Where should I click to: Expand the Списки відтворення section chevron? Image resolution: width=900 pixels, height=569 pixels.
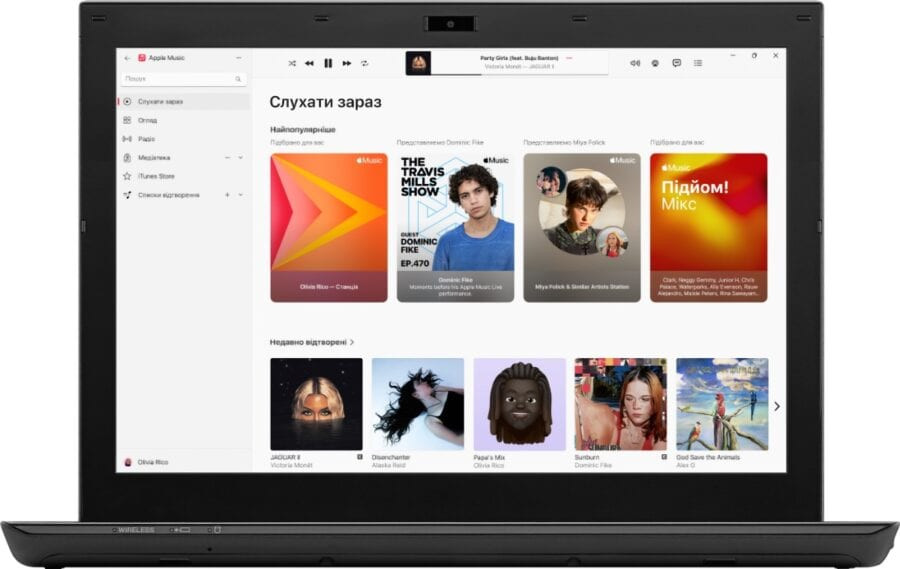(x=240, y=195)
